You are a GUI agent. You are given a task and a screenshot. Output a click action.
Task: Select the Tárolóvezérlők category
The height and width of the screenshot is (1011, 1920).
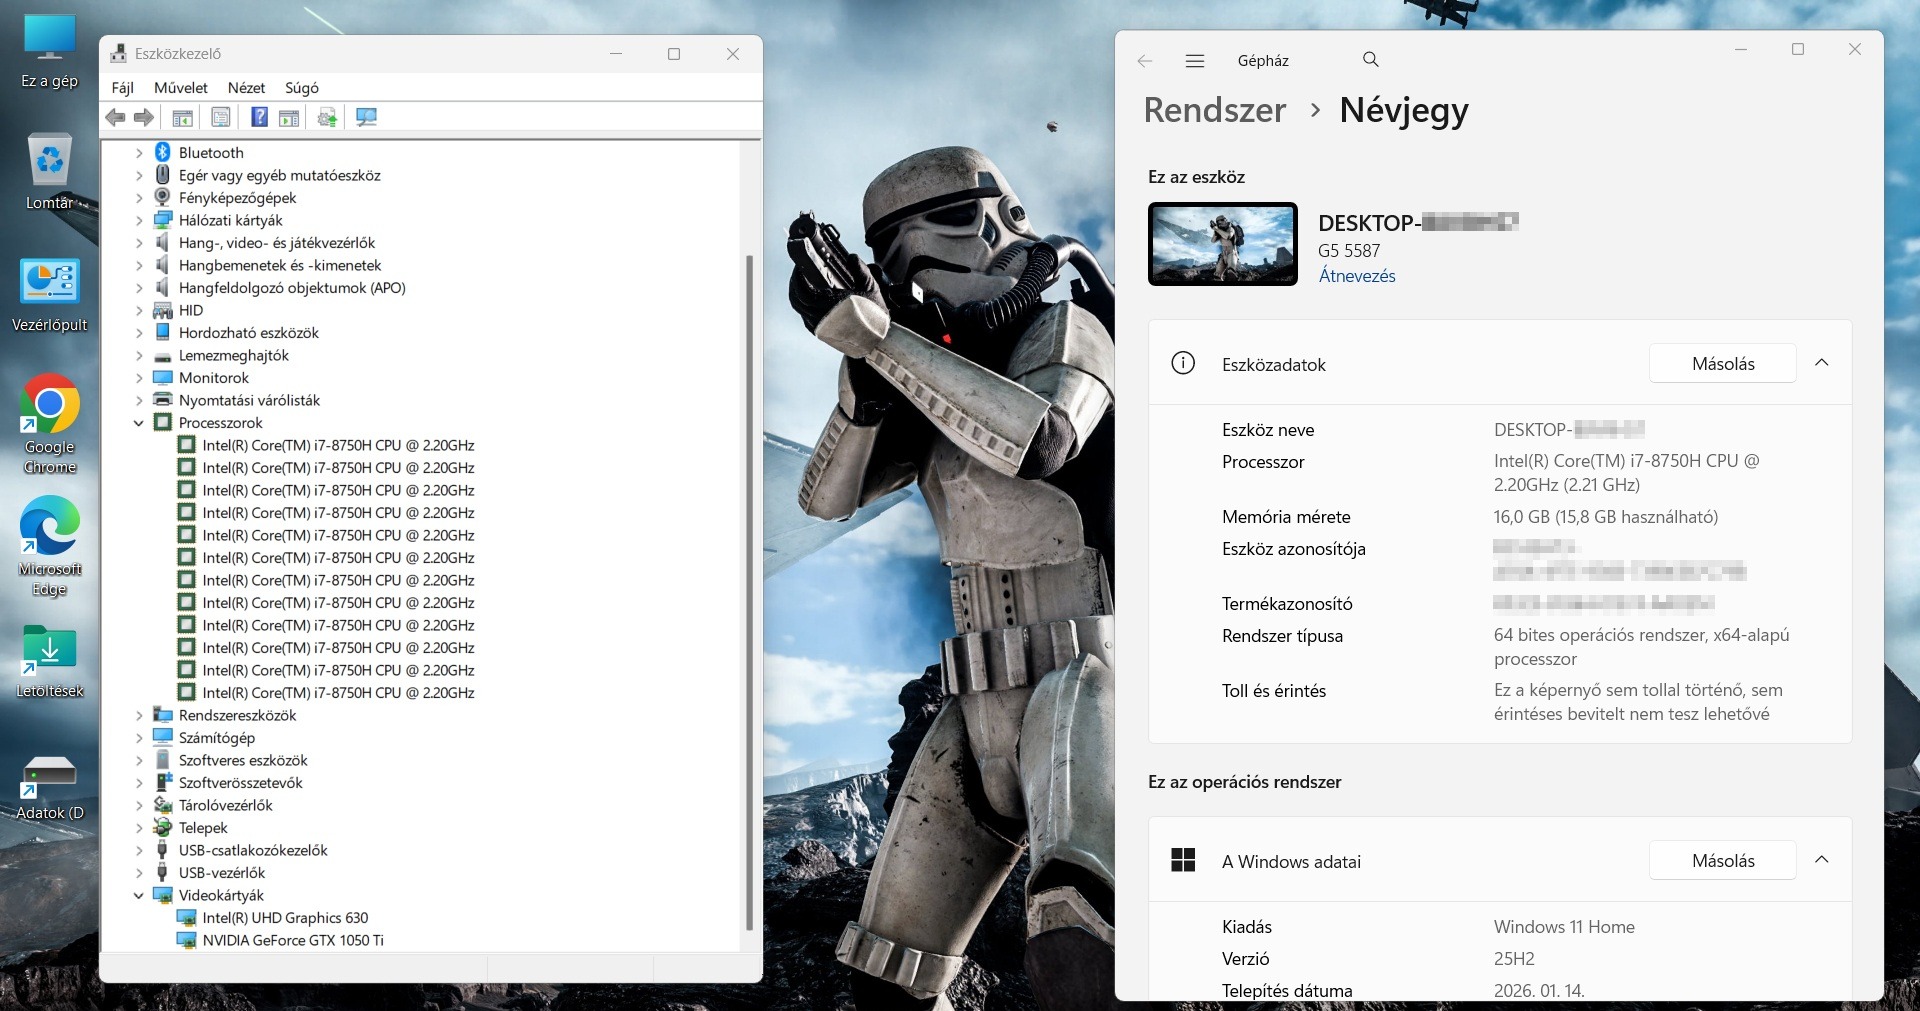coord(226,806)
